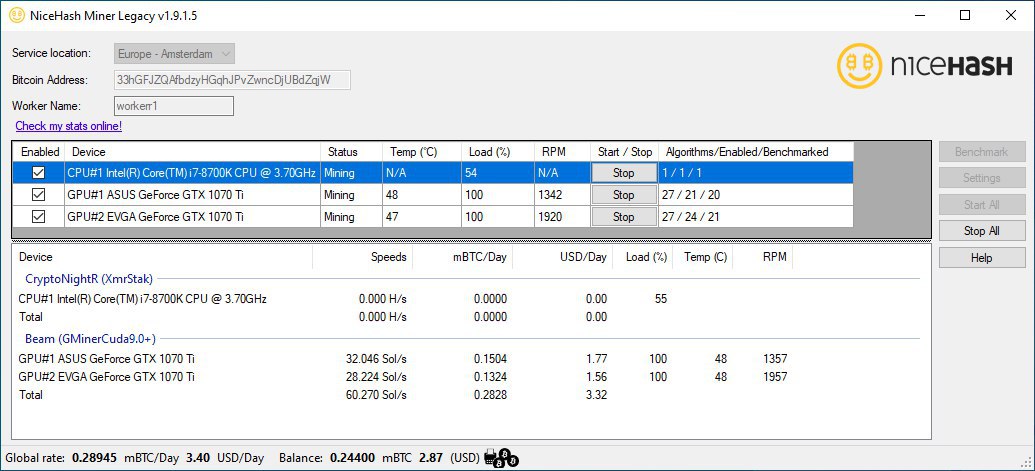Viewport: 1035px width, 471px height.
Task: Stop mining on GPU#1 ASUS row
Action: [x=623, y=195]
